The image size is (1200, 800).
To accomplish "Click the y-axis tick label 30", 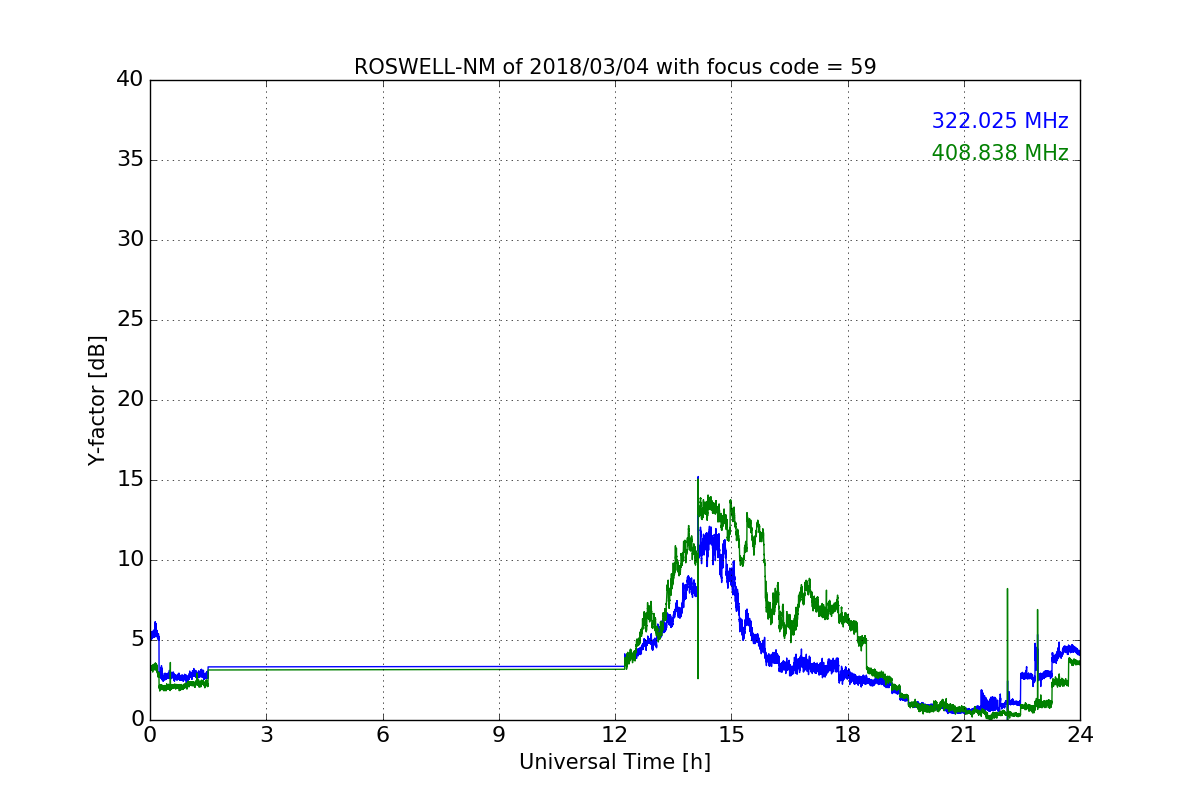I will tap(130, 240).
